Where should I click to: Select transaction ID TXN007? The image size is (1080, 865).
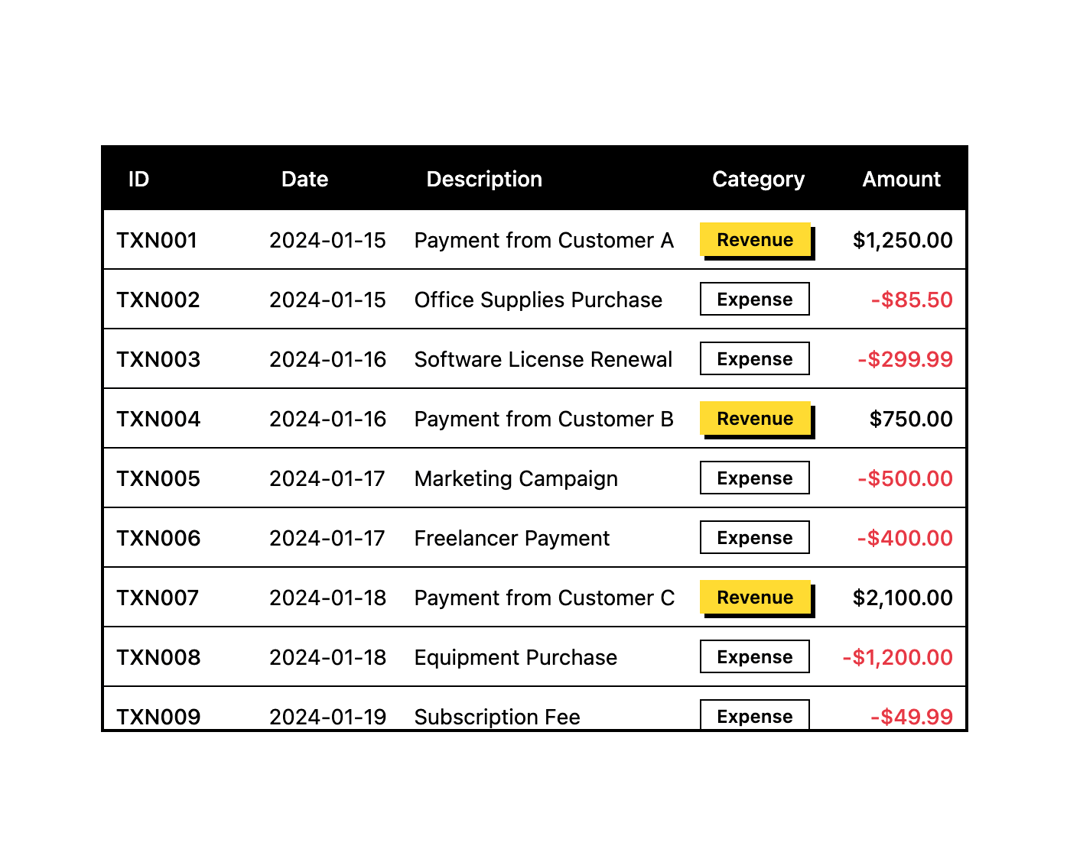[158, 598]
